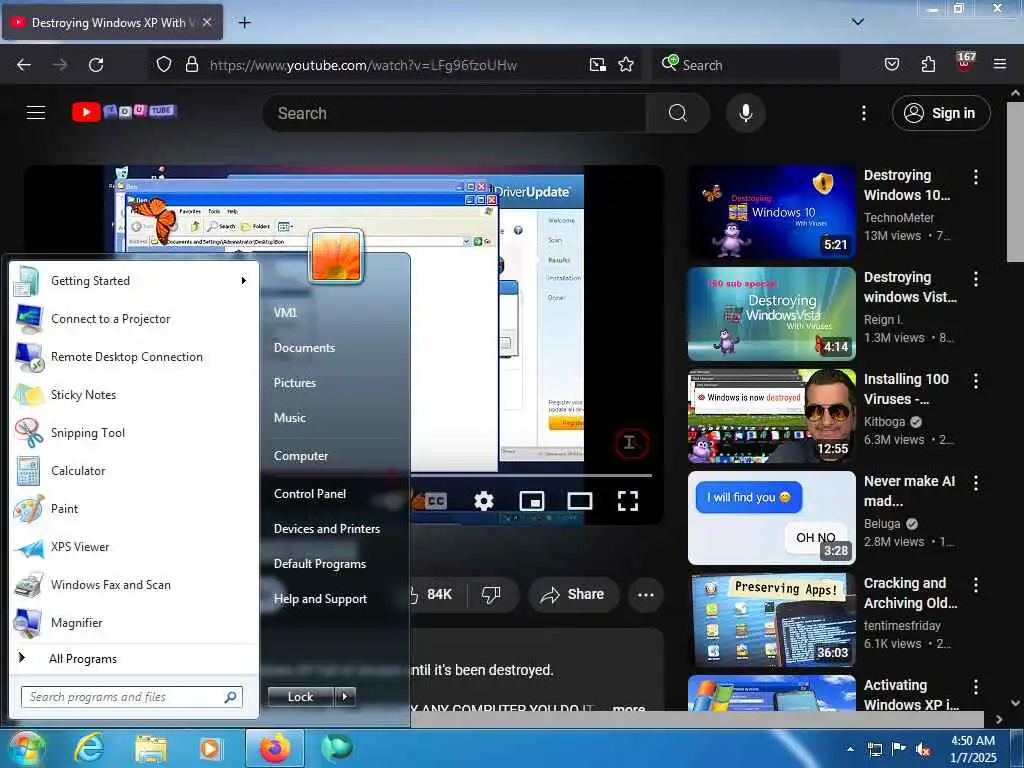Save to Pocket icon in toolbar

coord(892,65)
